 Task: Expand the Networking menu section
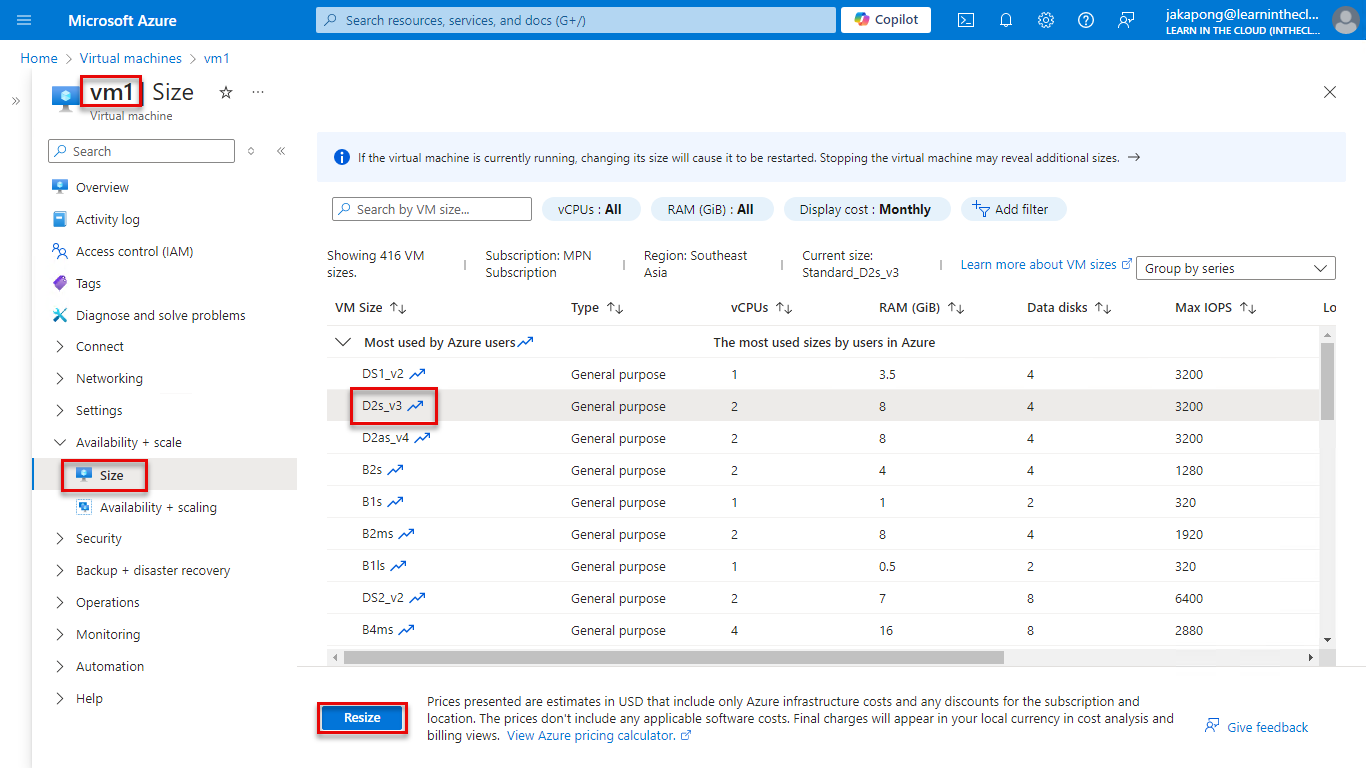(x=60, y=379)
